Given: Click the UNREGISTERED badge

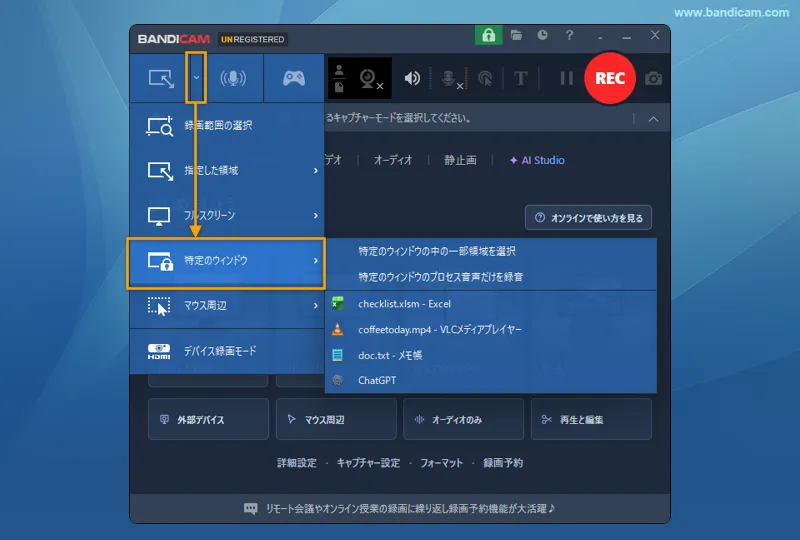Looking at the screenshot, I should (x=253, y=39).
